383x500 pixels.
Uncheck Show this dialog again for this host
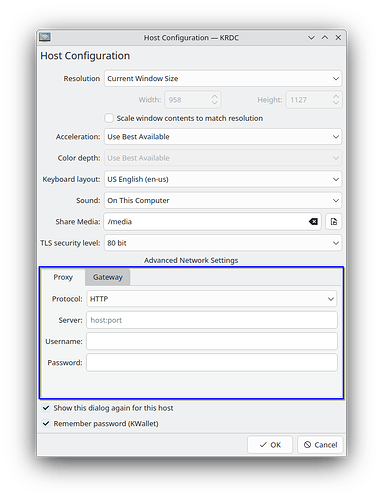[x=46, y=408]
